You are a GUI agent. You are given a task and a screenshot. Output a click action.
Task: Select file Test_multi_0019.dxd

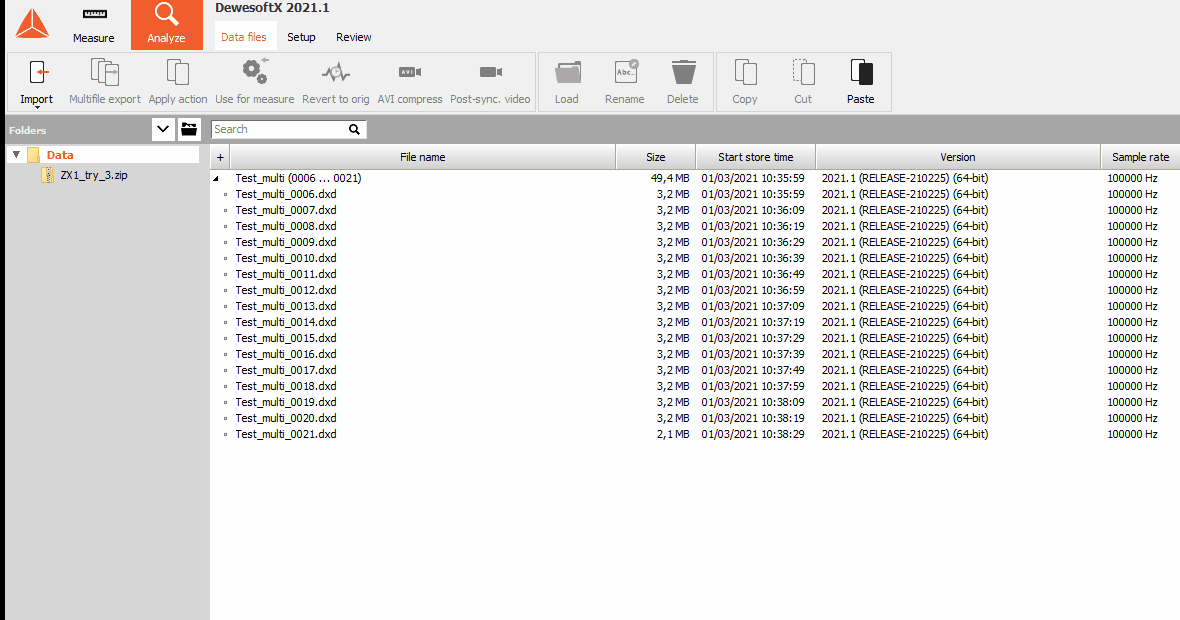(286, 402)
